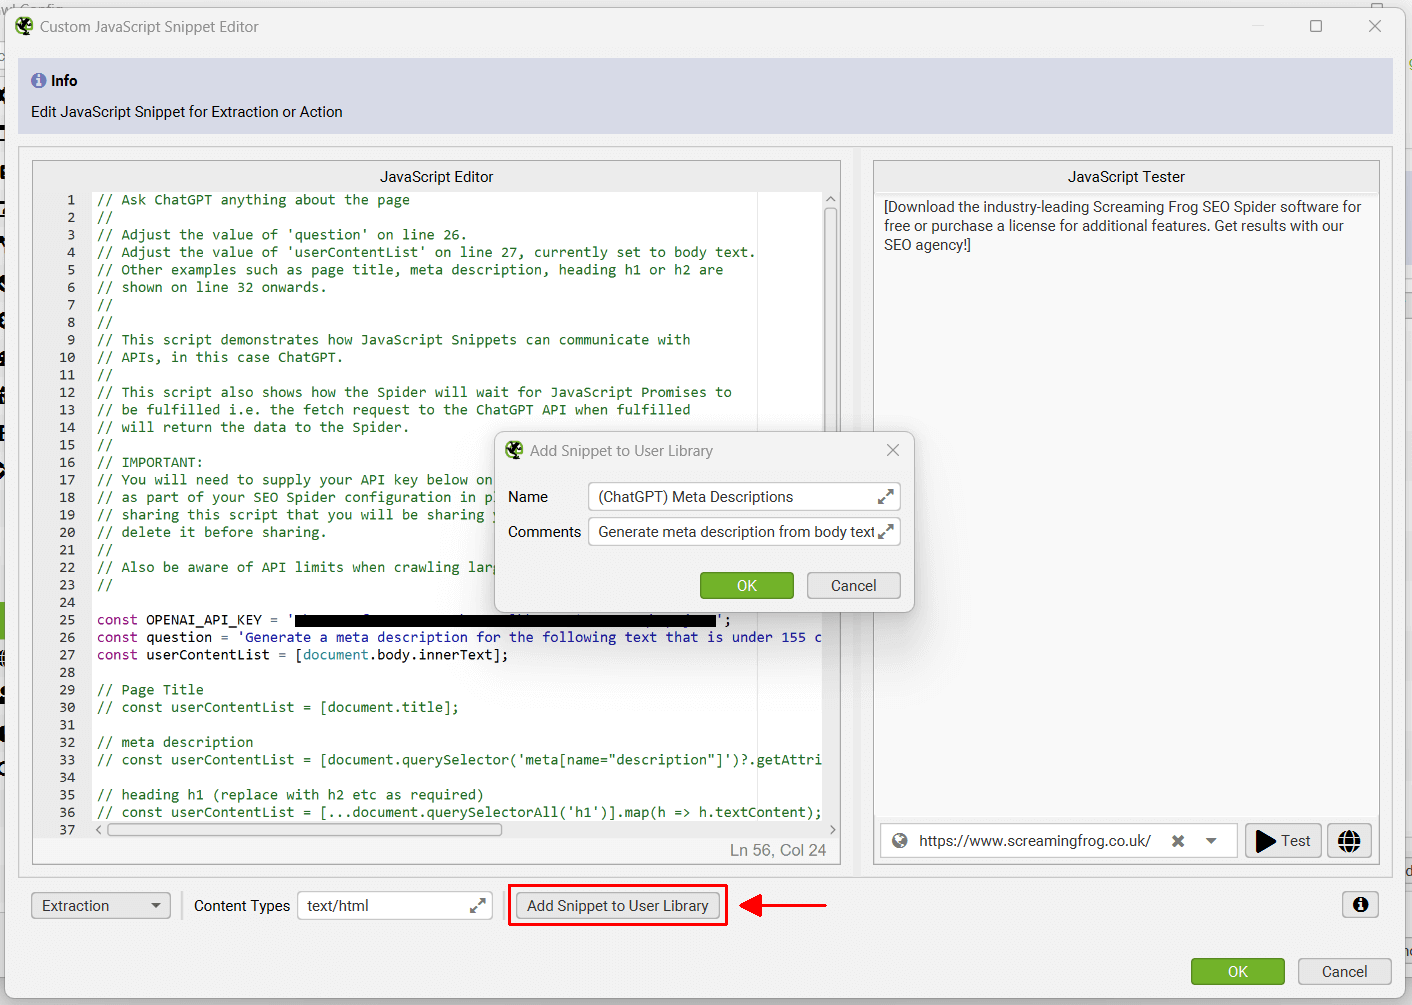Click the globe icon inside the URL field

click(x=900, y=841)
